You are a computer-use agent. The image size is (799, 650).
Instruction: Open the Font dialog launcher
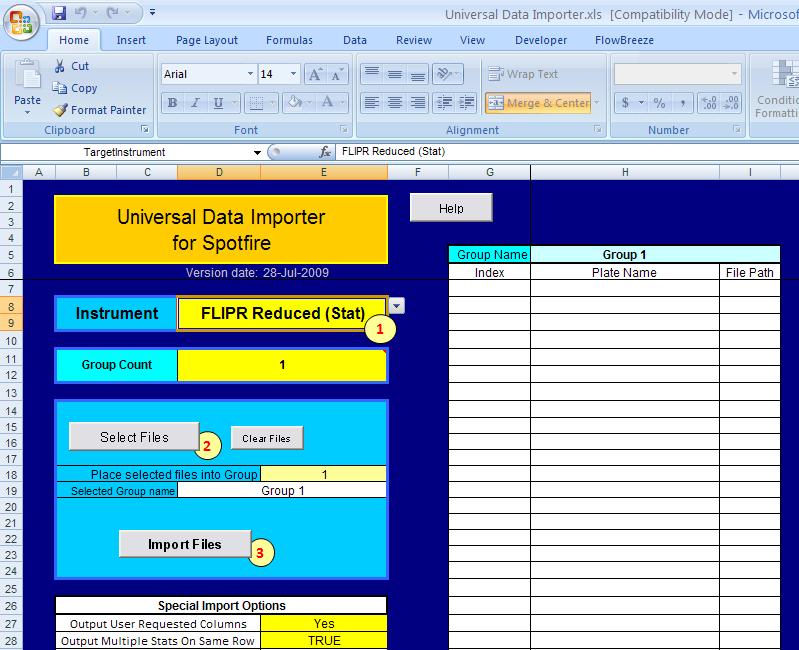tap(344, 129)
